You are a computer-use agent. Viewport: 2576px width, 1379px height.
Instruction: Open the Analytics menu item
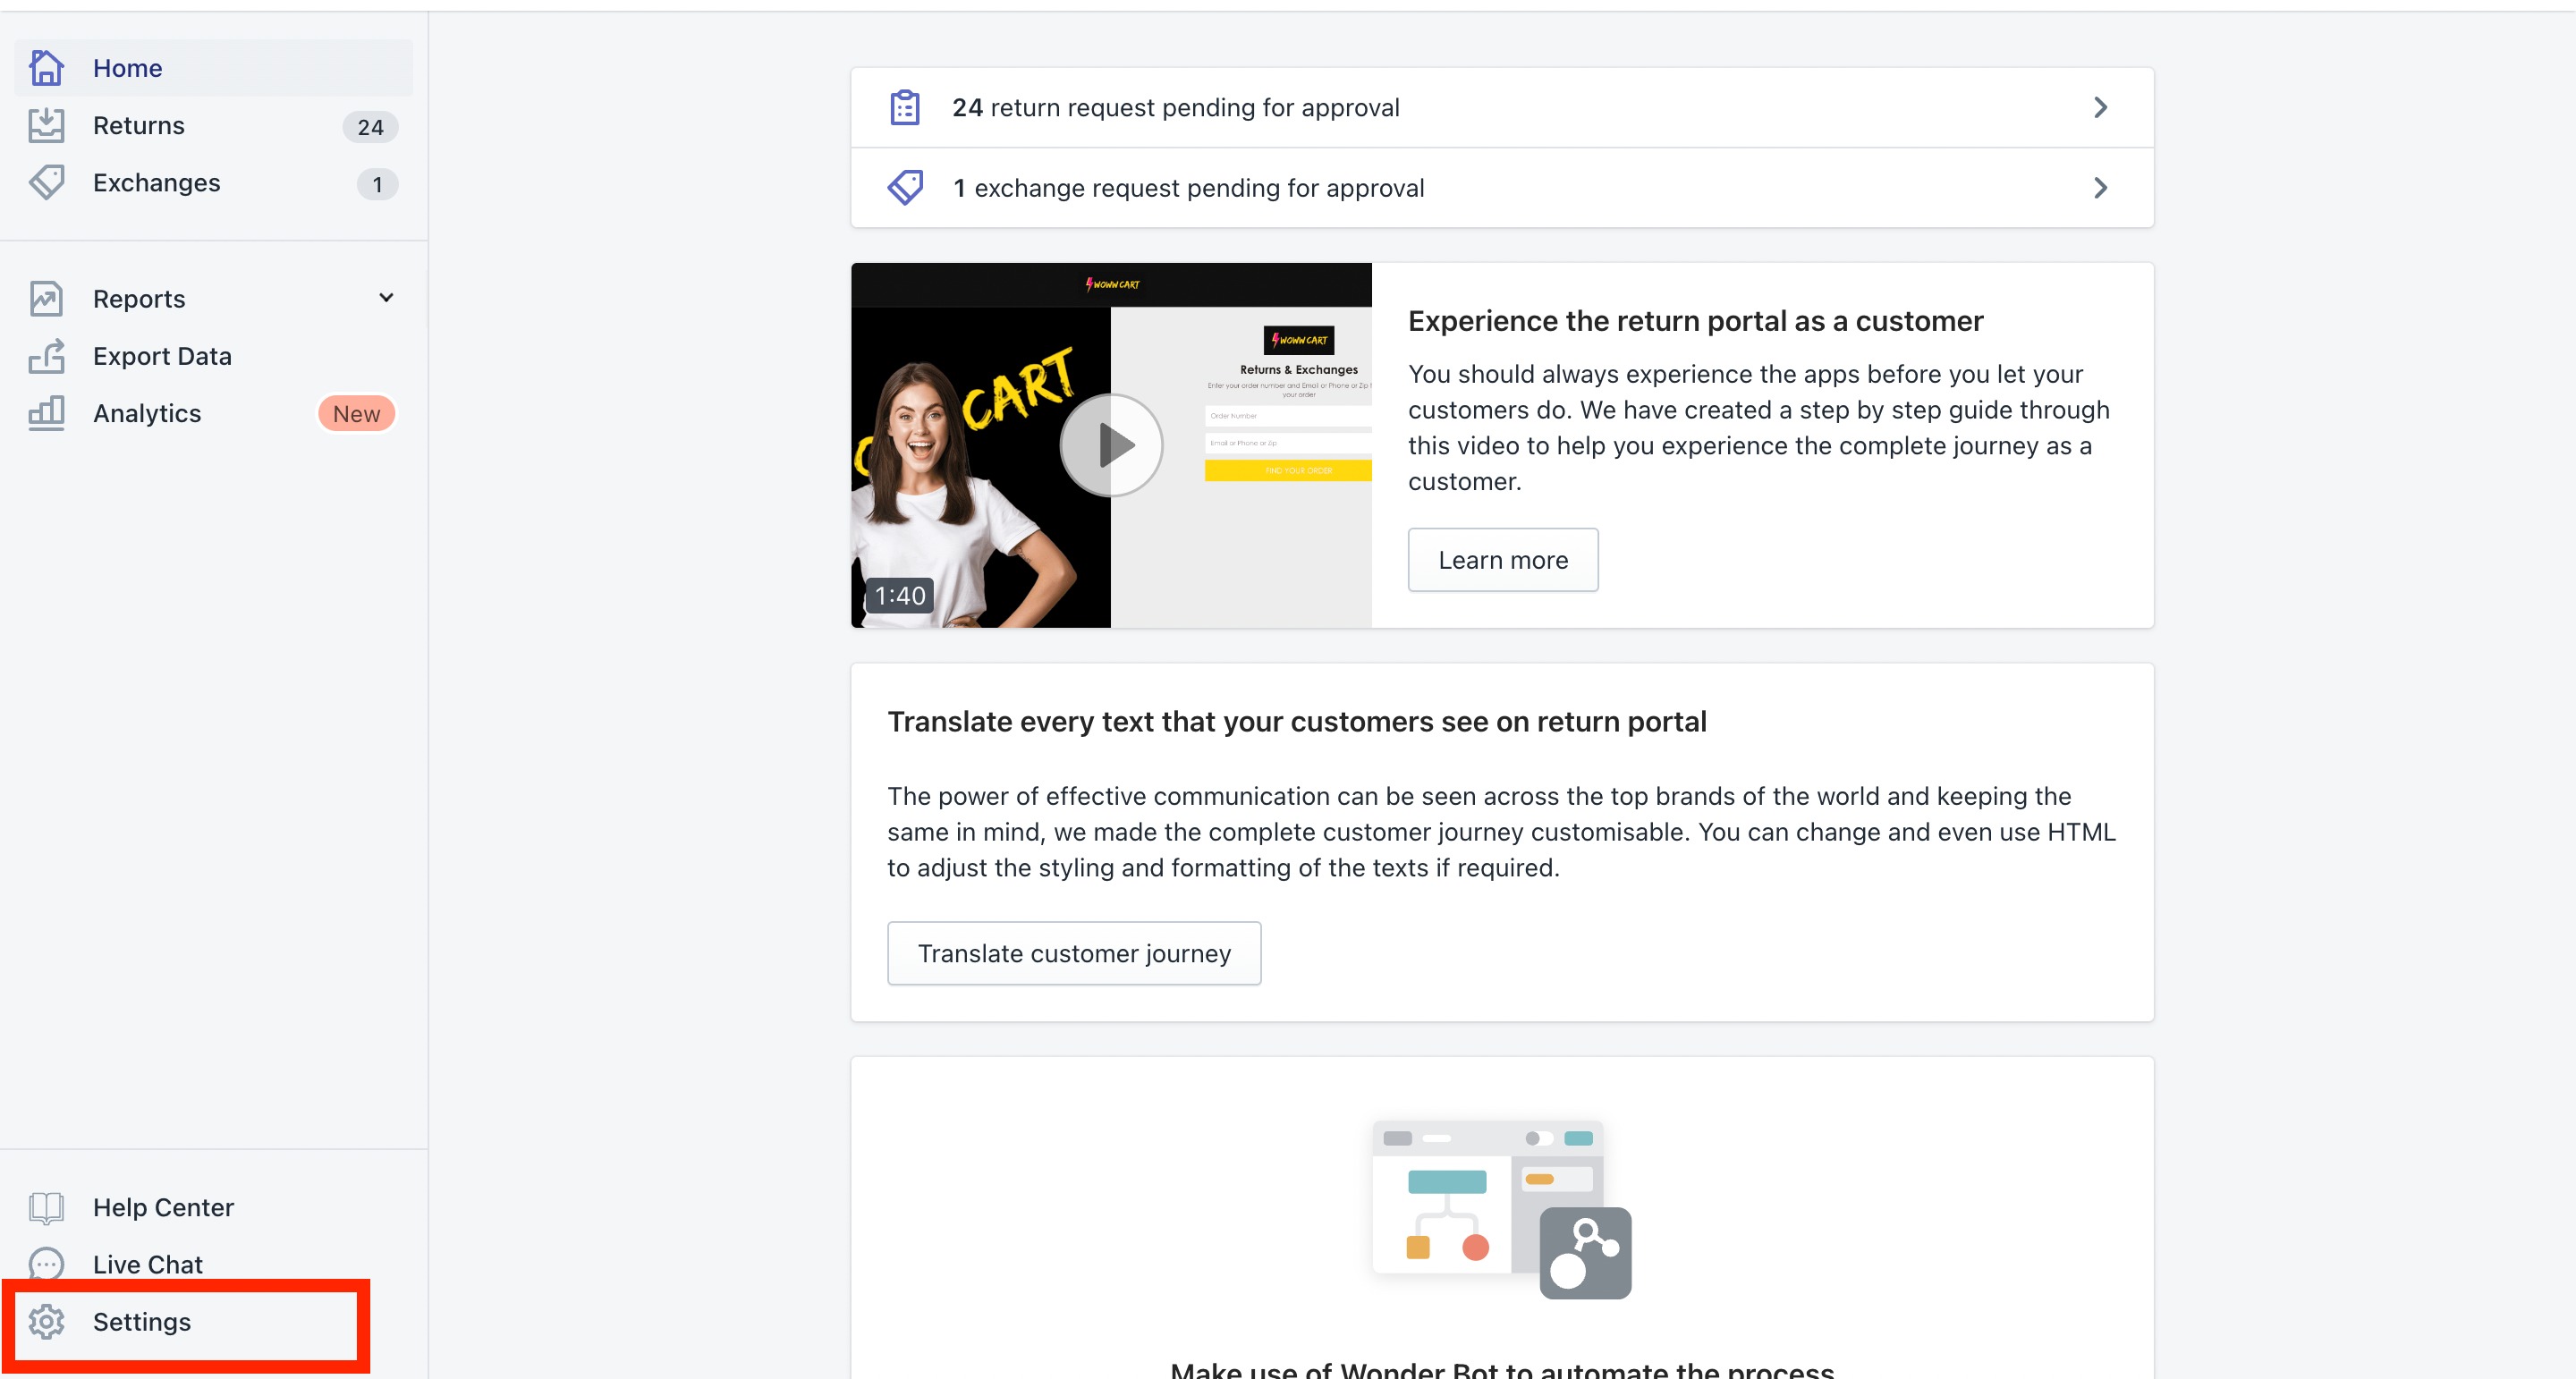coord(147,413)
